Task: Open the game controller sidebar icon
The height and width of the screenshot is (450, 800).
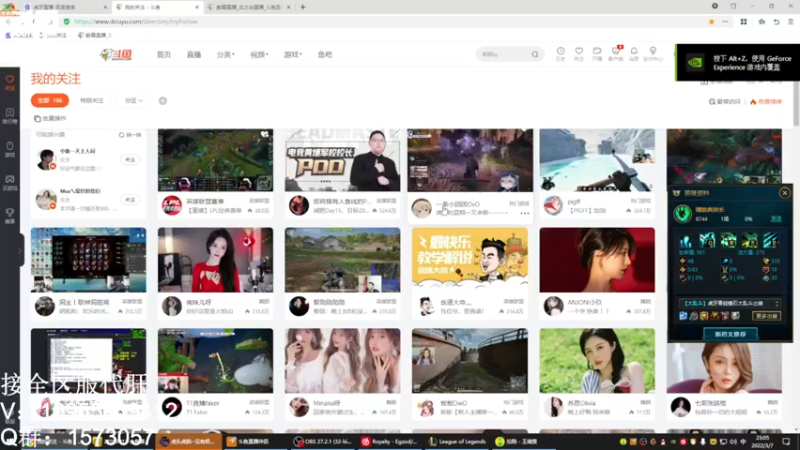Action: (10, 183)
